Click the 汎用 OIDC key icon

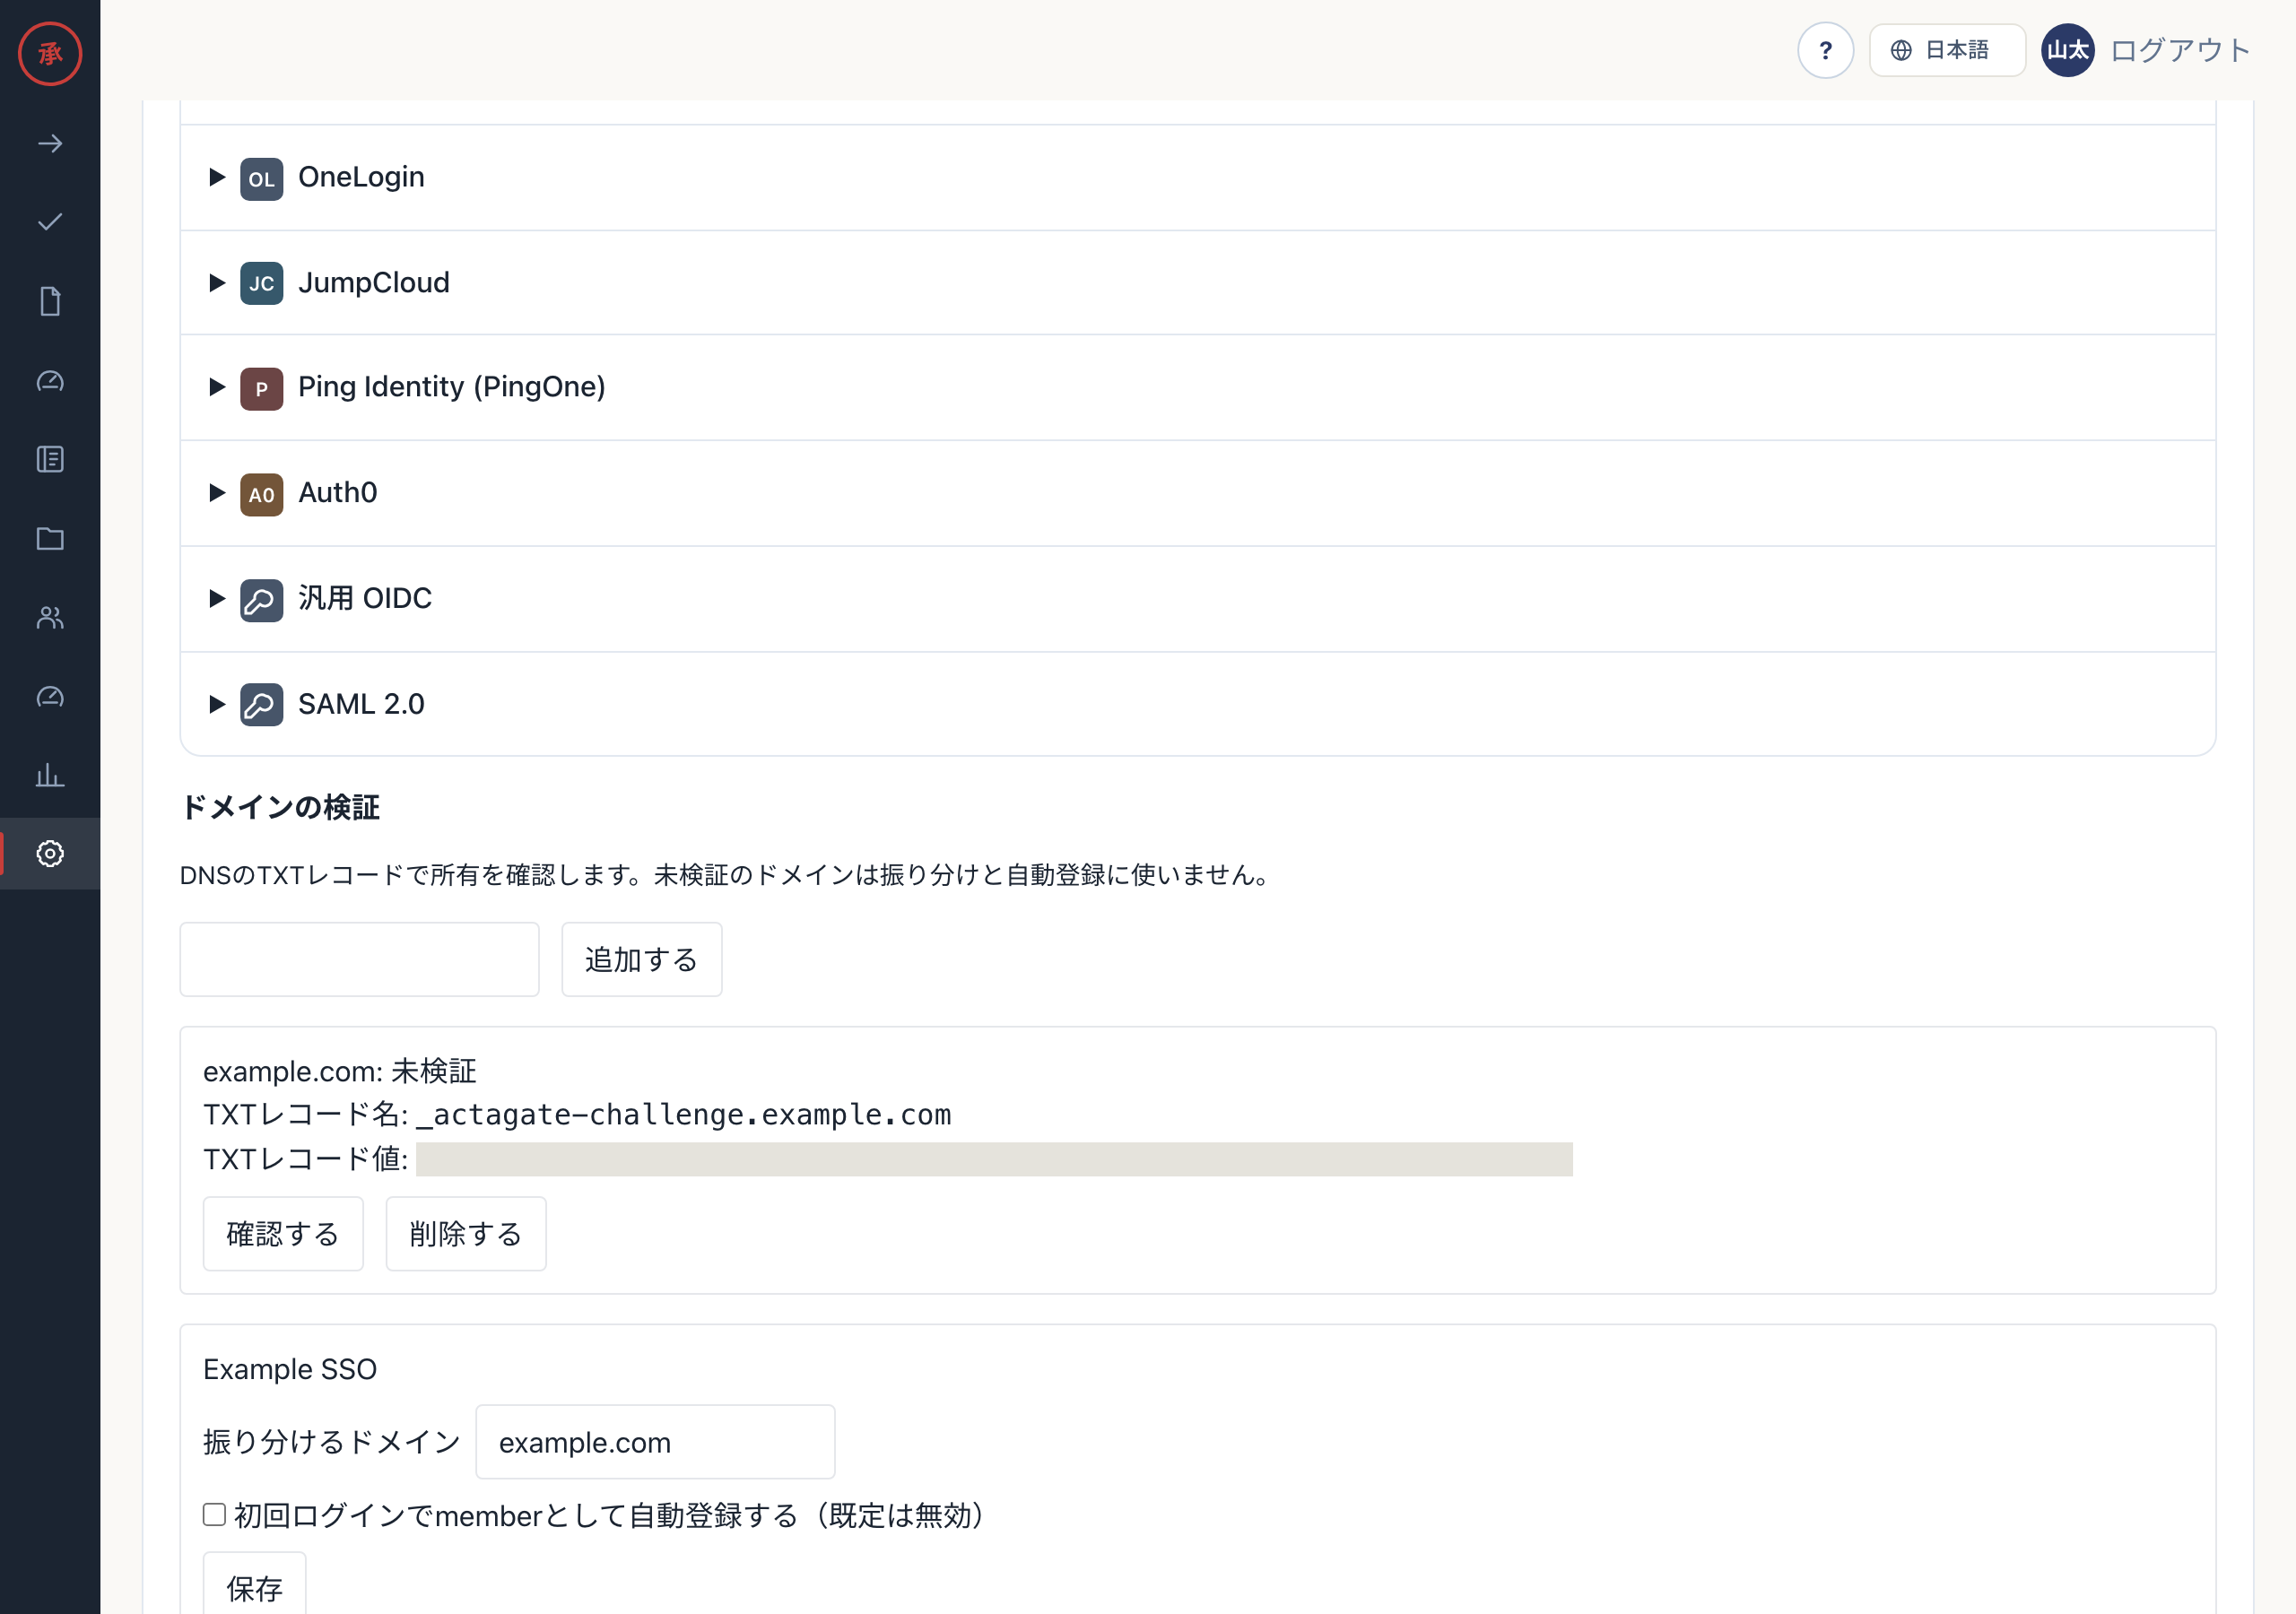click(x=261, y=600)
